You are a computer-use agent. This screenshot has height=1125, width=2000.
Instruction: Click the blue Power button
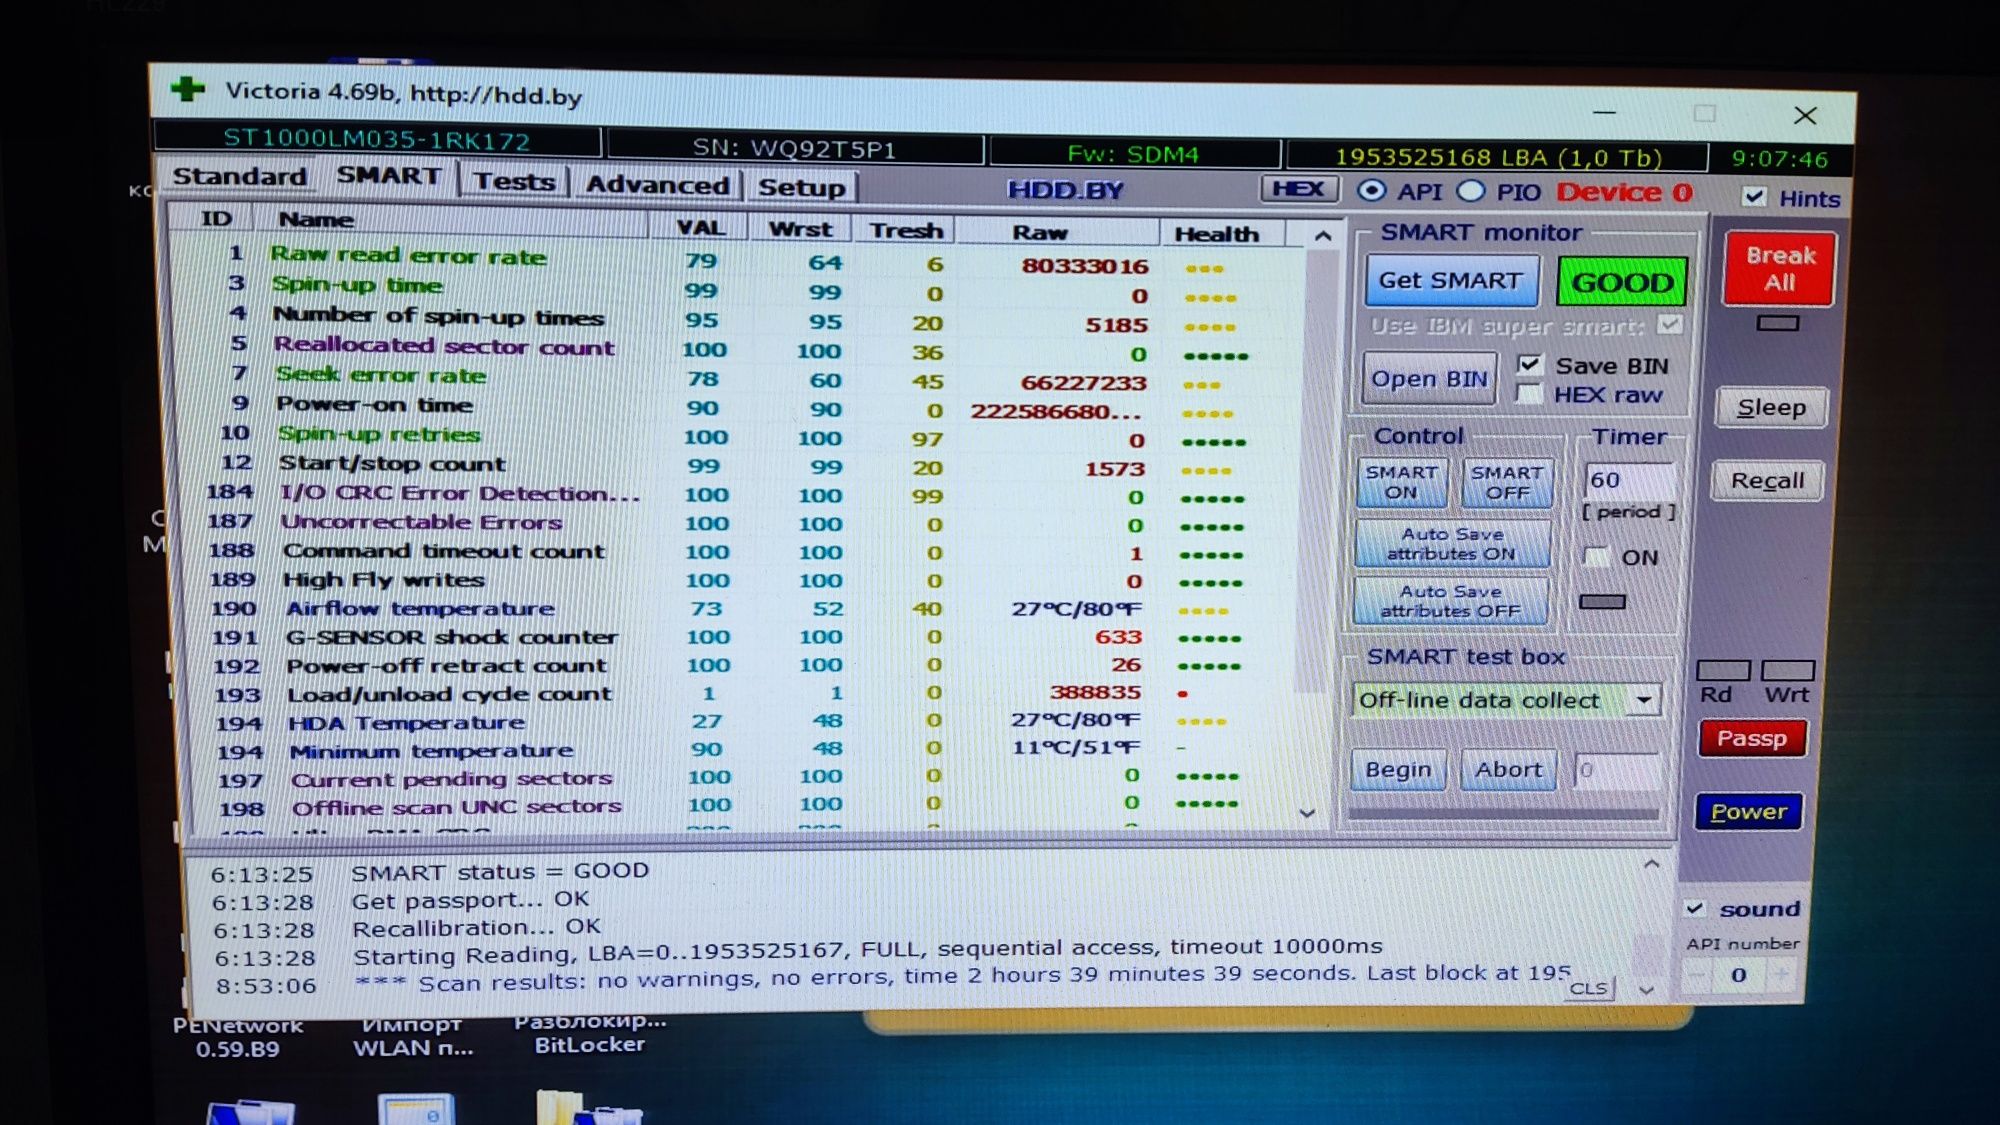pyautogui.click(x=1748, y=812)
